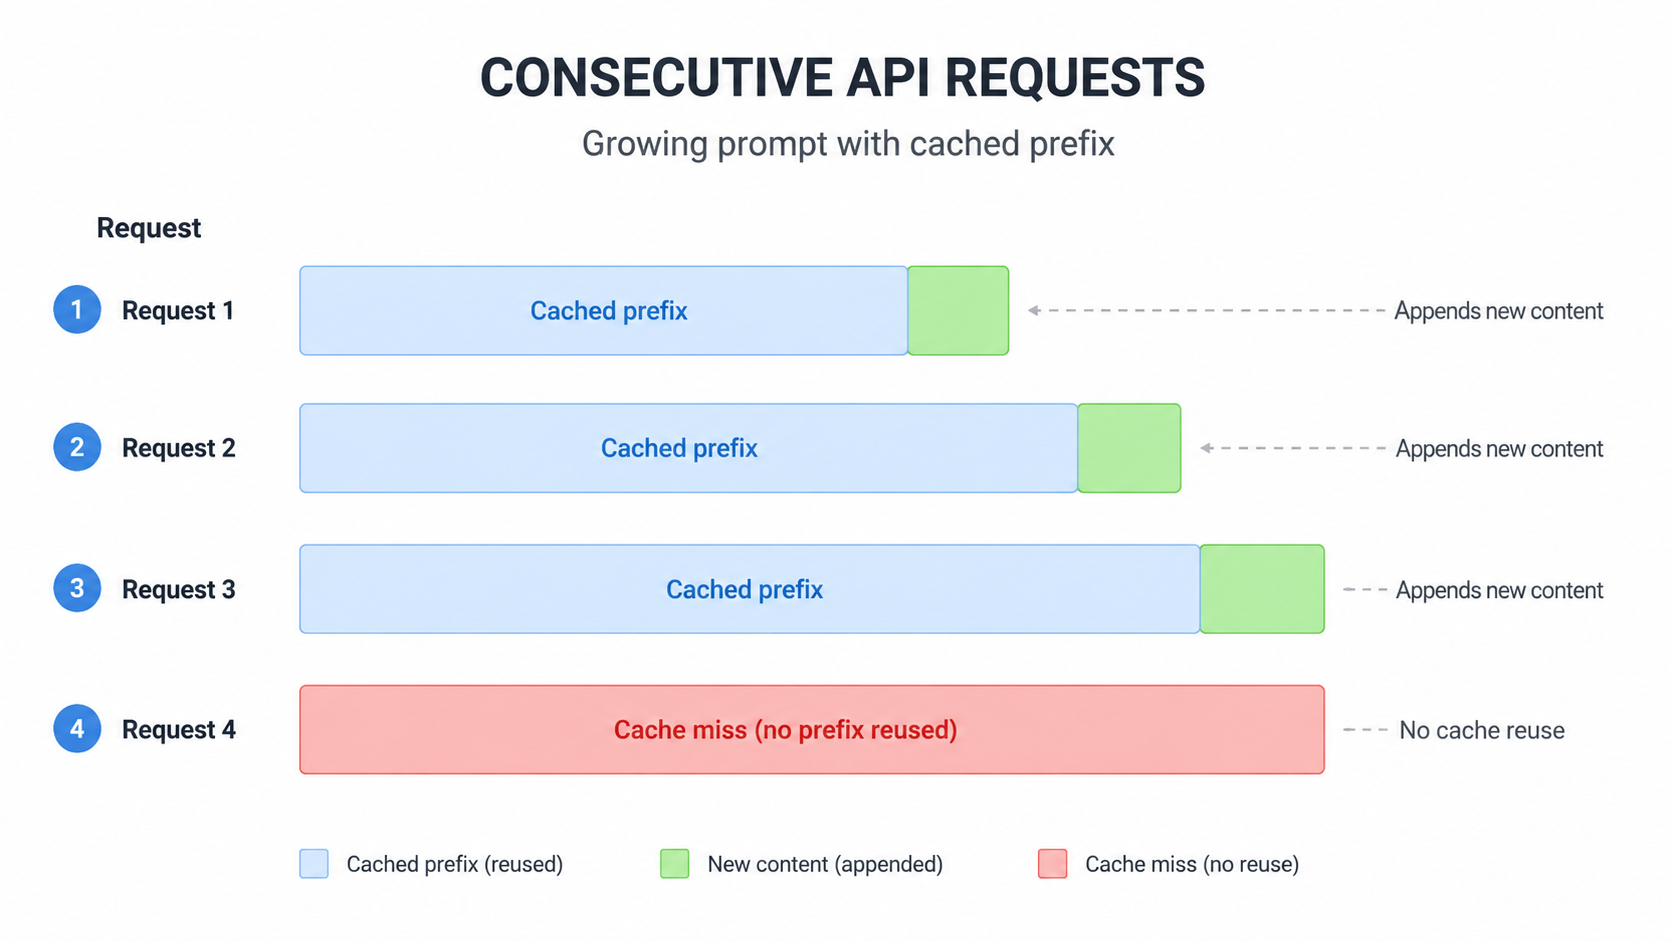Click the red Cache miss bar in Request 4

(x=812, y=729)
